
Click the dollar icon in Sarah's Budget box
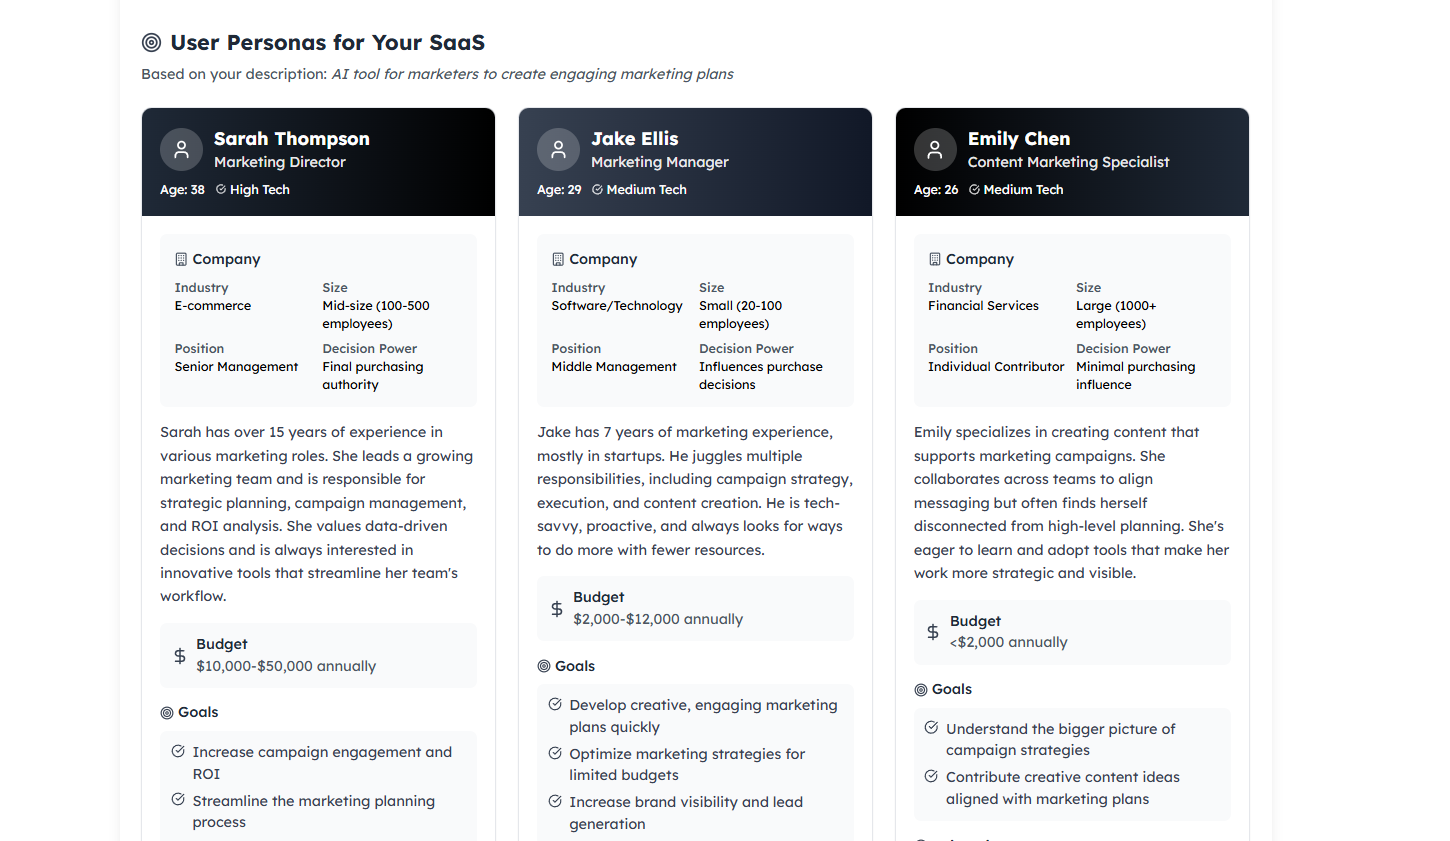pyautogui.click(x=180, y=656)
